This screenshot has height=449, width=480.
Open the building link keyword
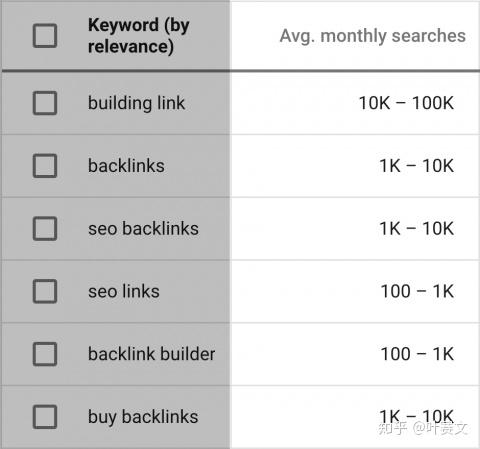(x=136, y=103)
